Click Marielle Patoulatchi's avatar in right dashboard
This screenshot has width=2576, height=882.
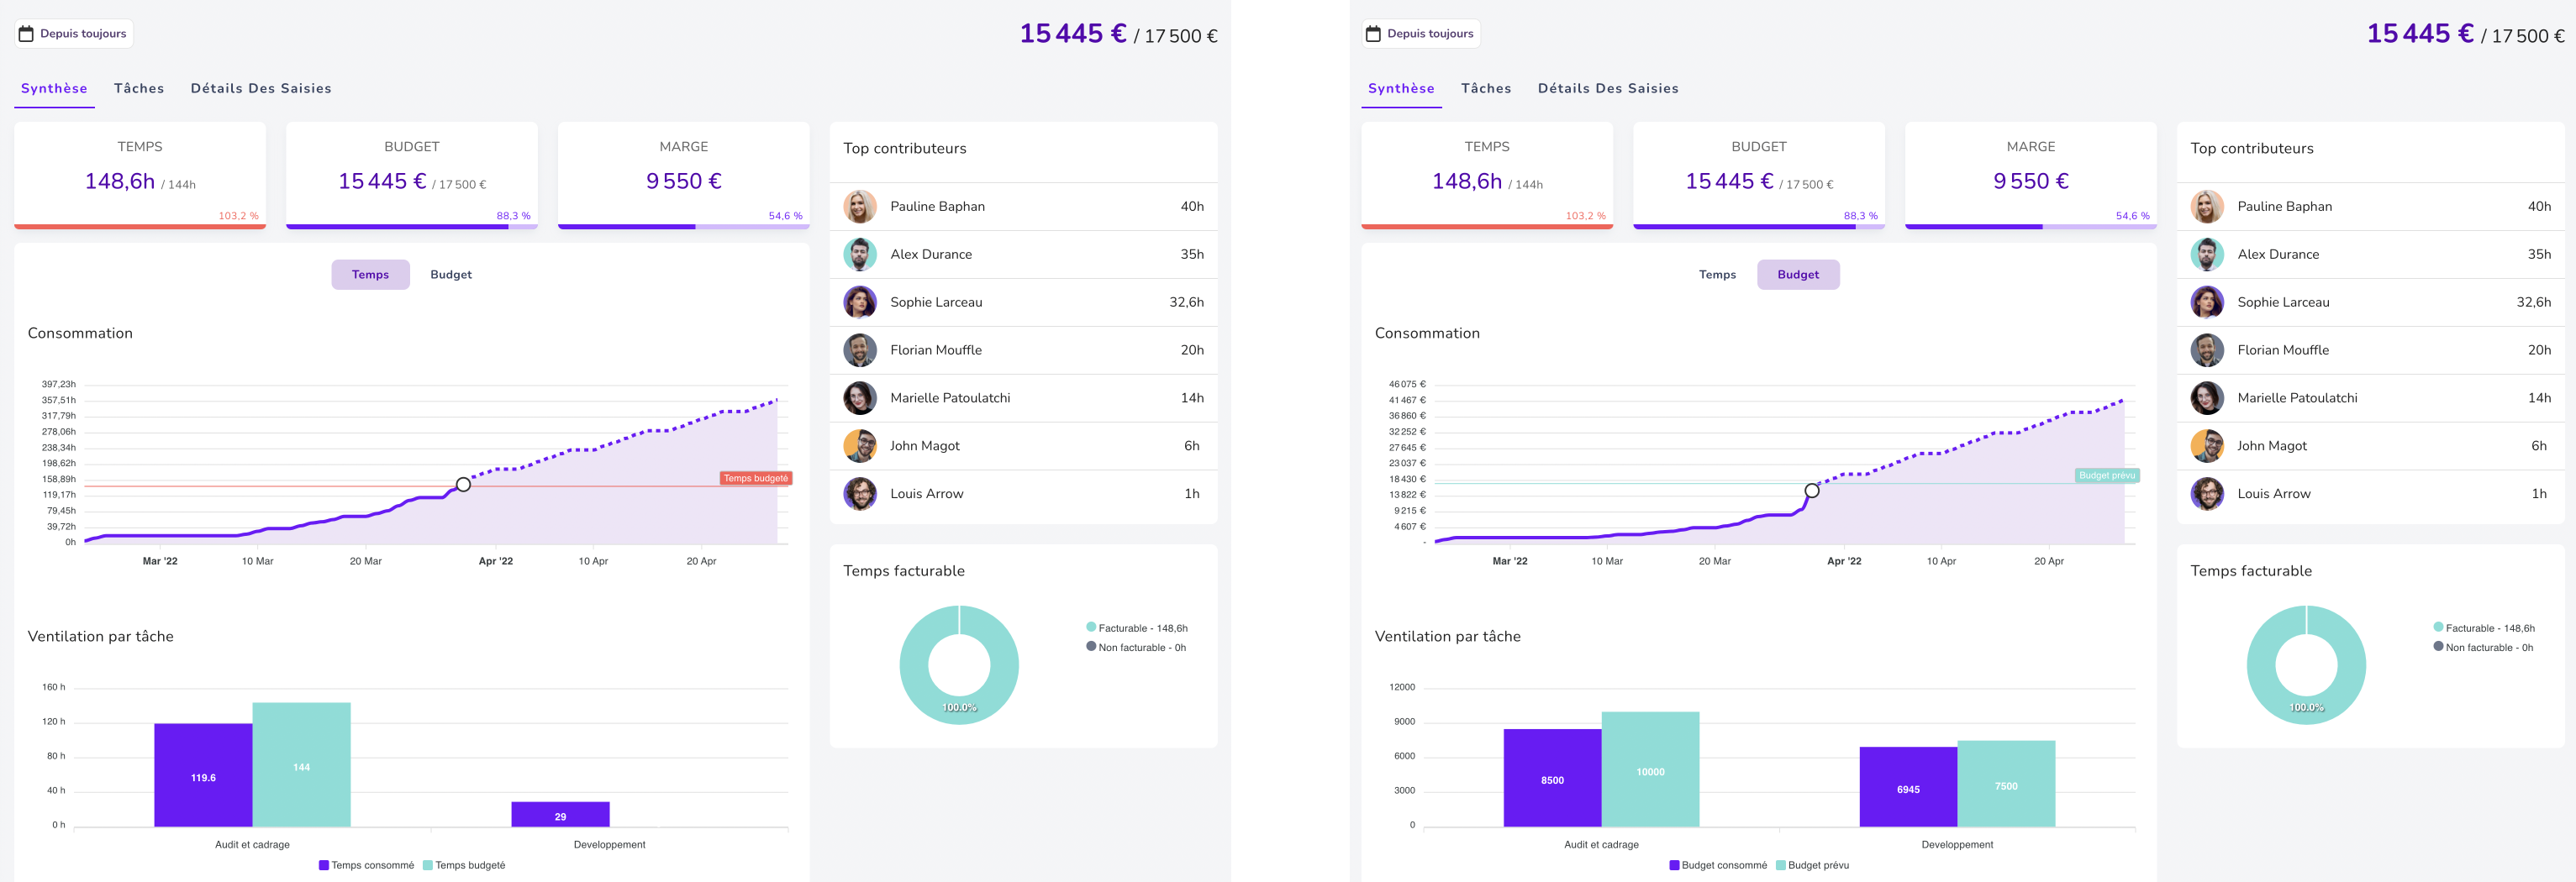click(x=2207, y=399)
